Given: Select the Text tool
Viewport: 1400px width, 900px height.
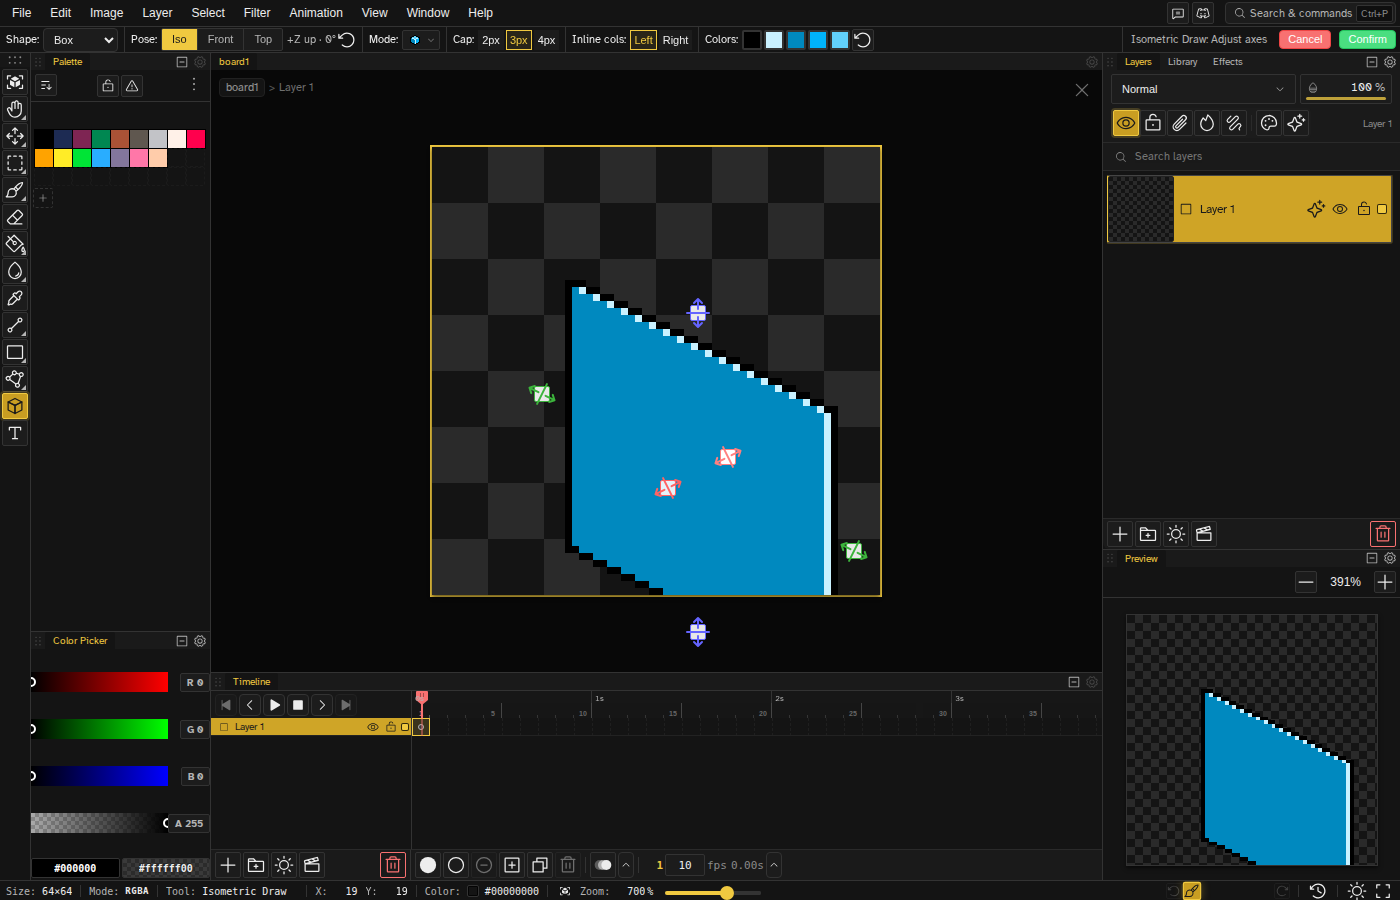Looking at the screenshot, I should 15,433.
